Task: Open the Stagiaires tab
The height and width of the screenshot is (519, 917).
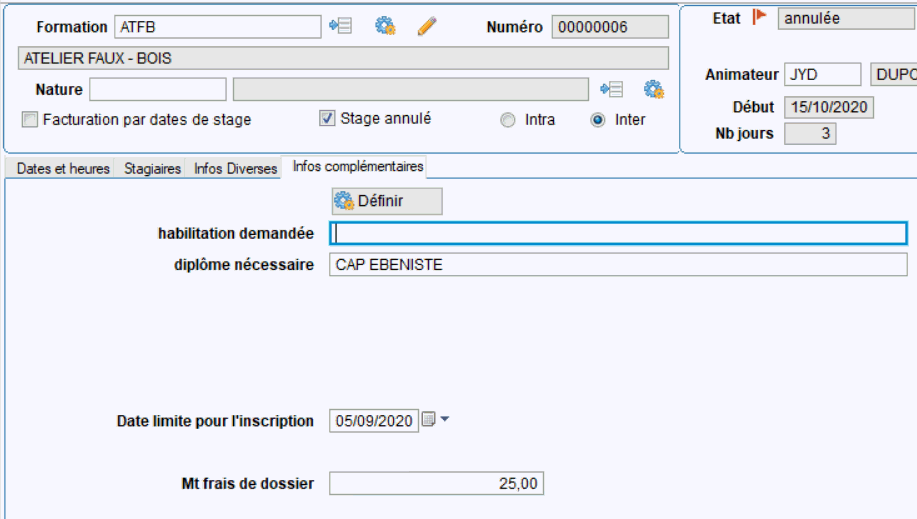Action: pos(153,169)
